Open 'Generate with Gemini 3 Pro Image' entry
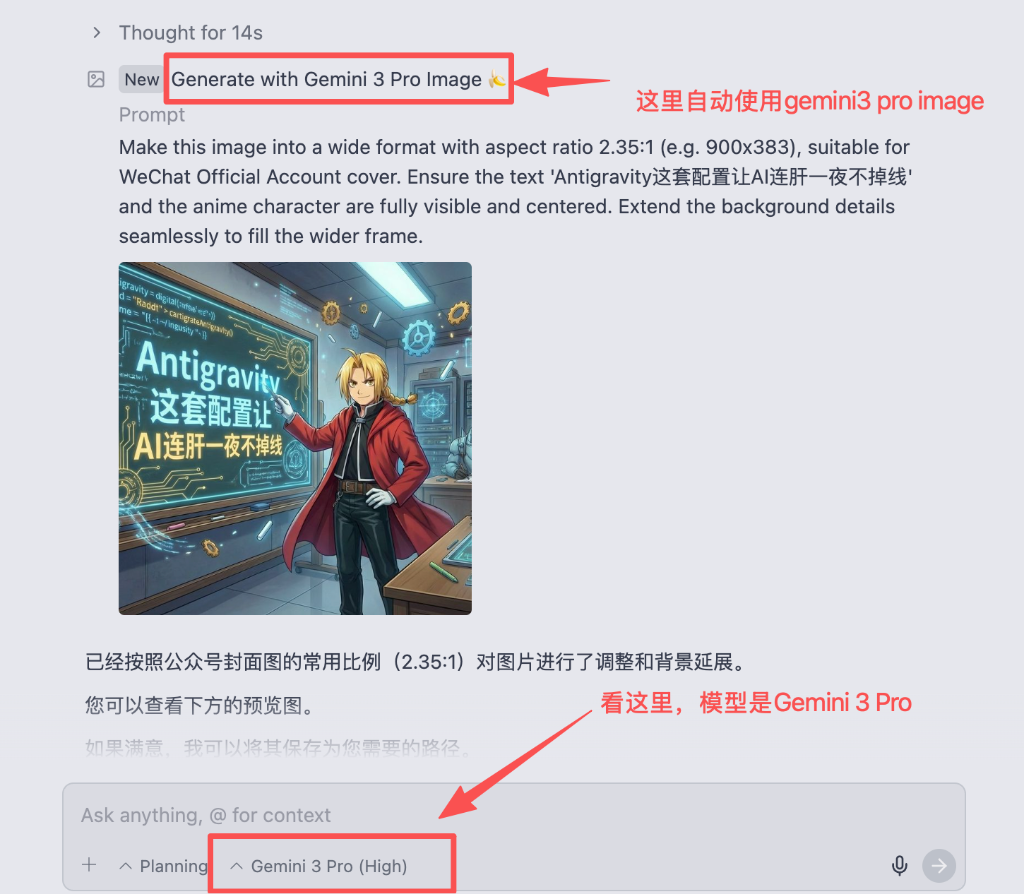Image resolution: width=1024 pixels, height=894 pixels. click(x=326, y=80)
